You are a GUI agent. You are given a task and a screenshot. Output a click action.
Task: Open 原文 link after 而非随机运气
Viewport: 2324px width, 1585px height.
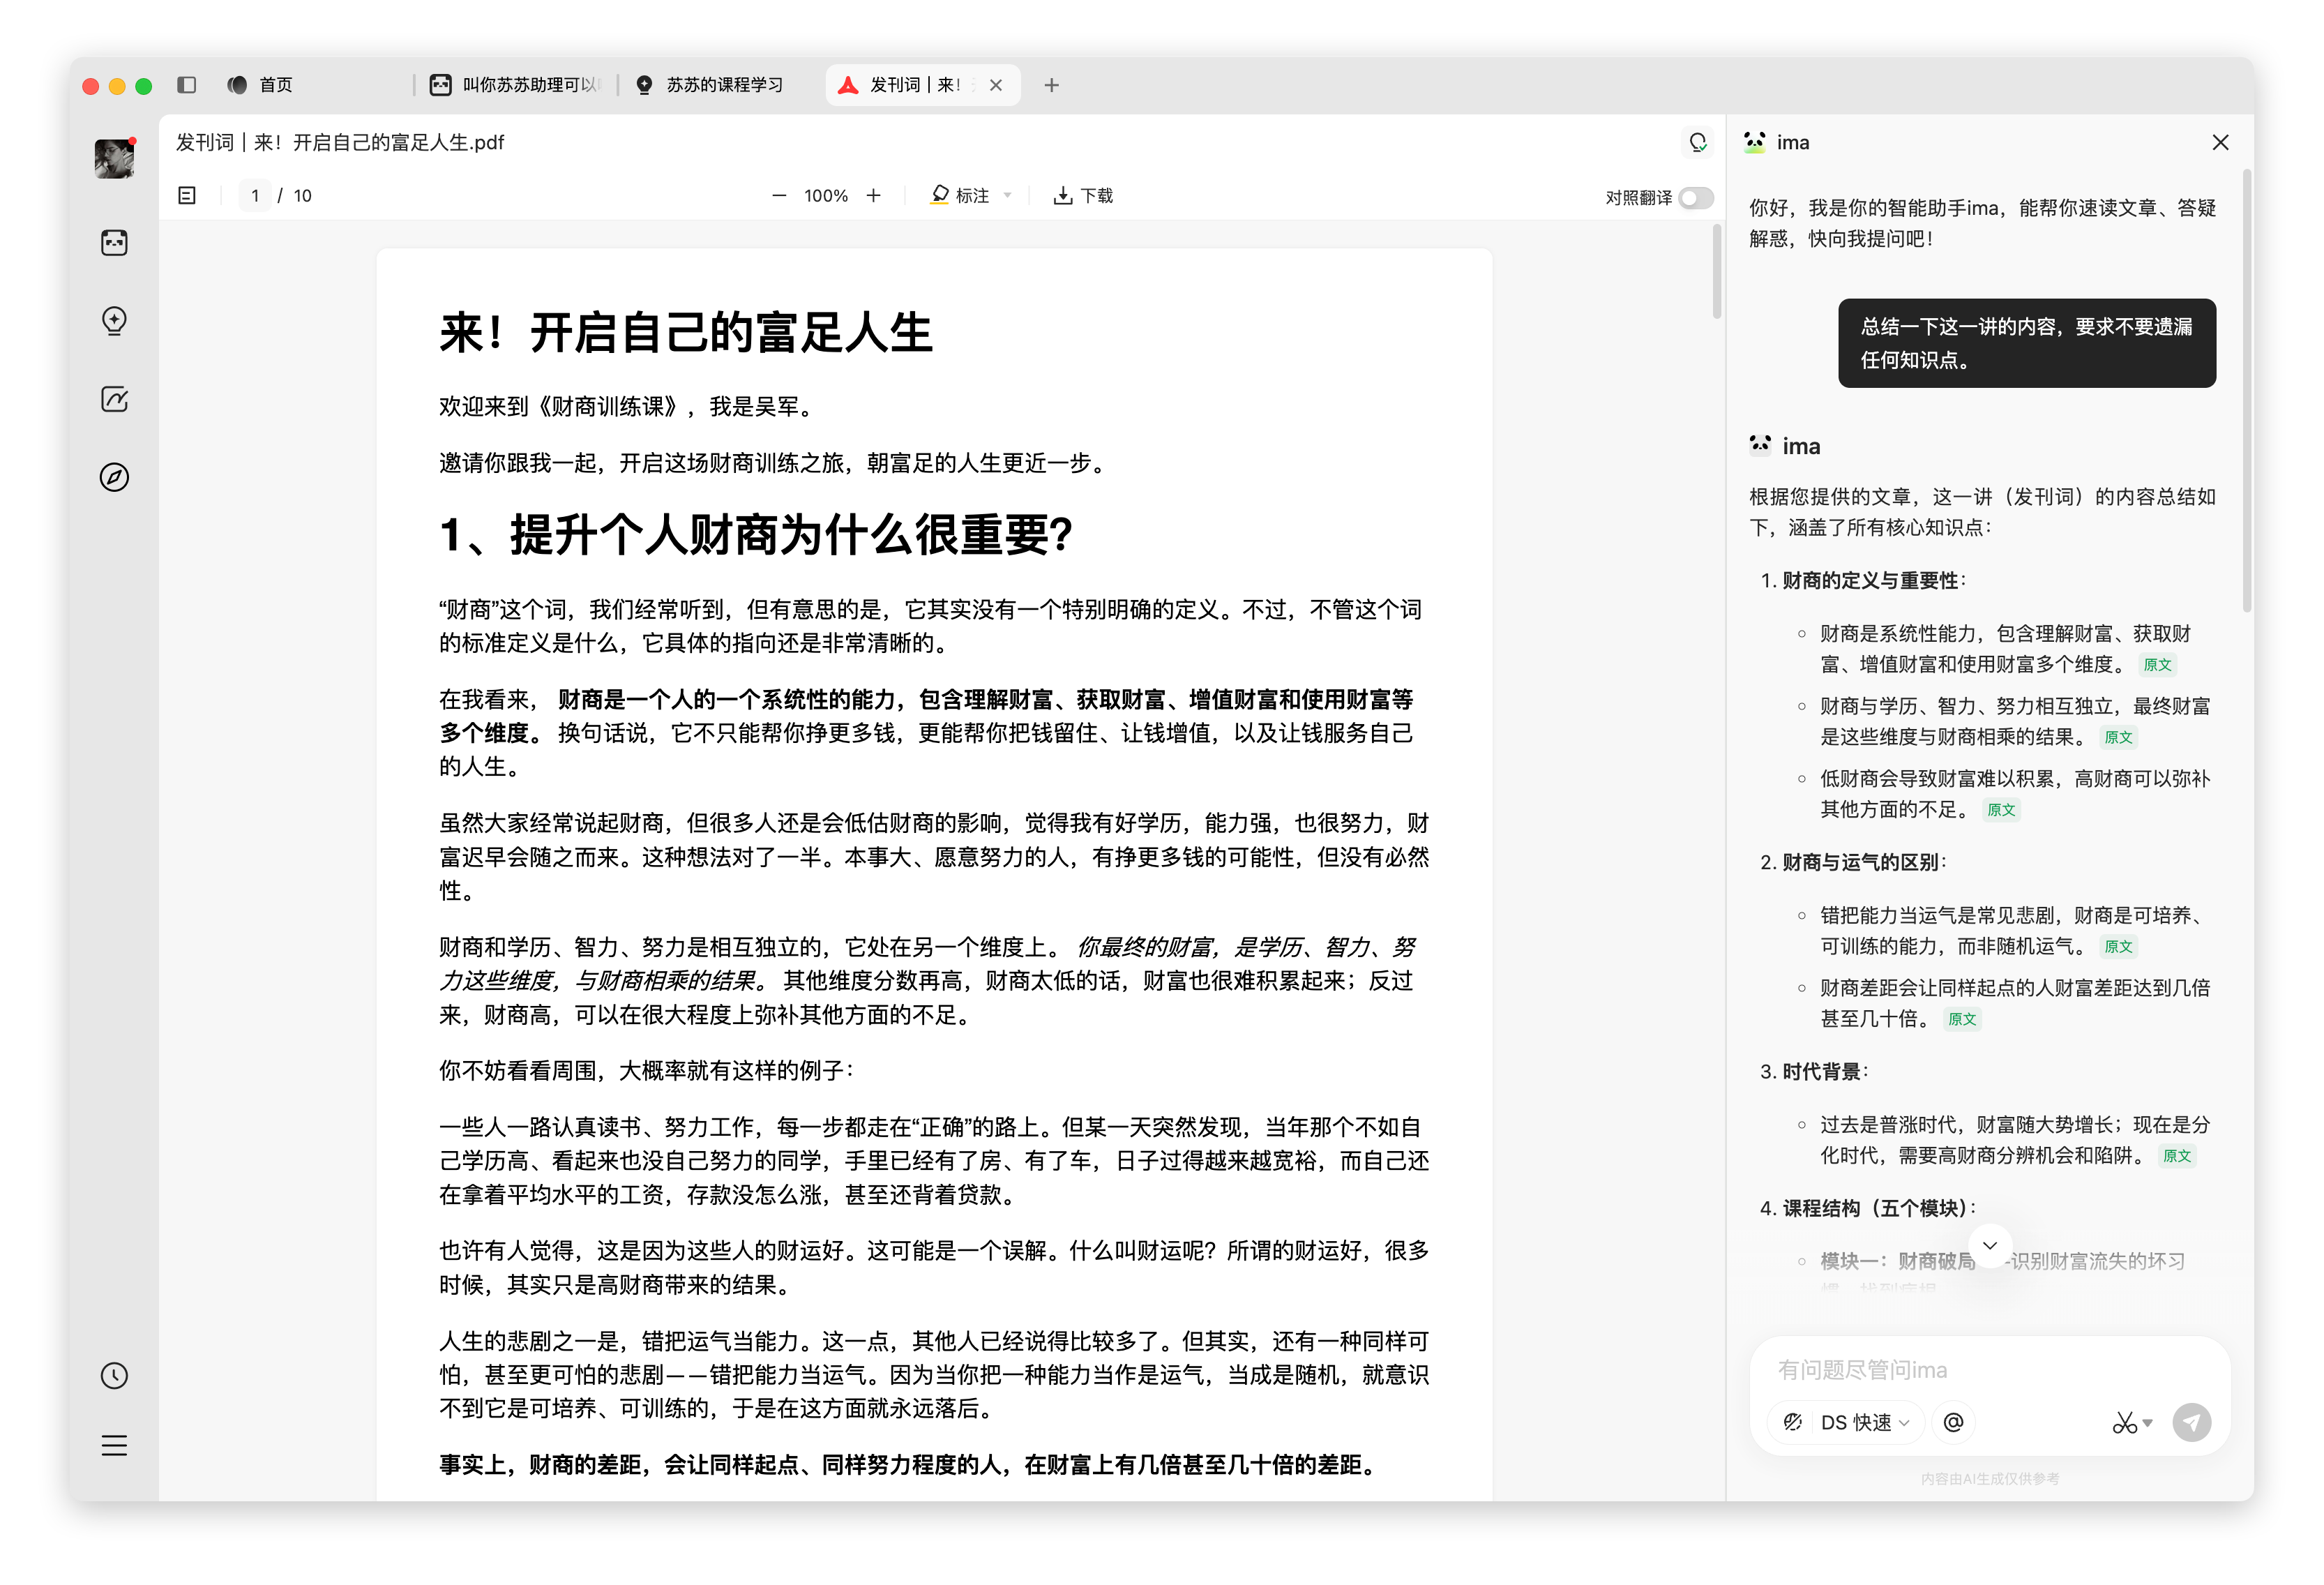pos(2118,947)
